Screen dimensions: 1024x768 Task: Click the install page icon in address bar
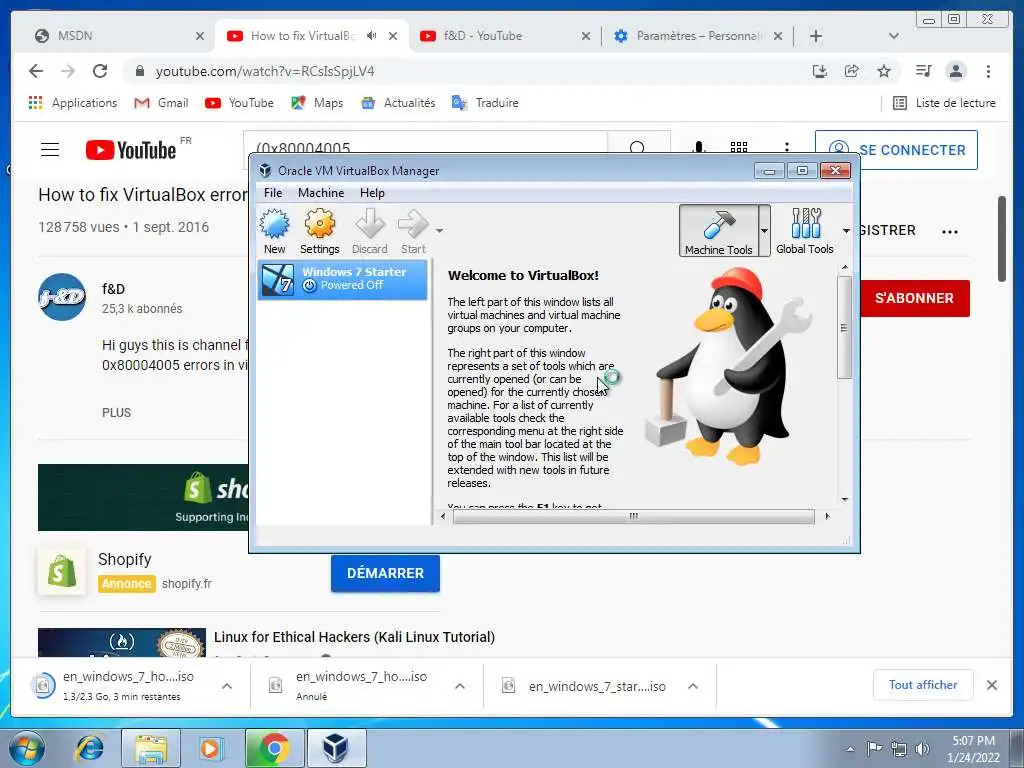(820, 71)
